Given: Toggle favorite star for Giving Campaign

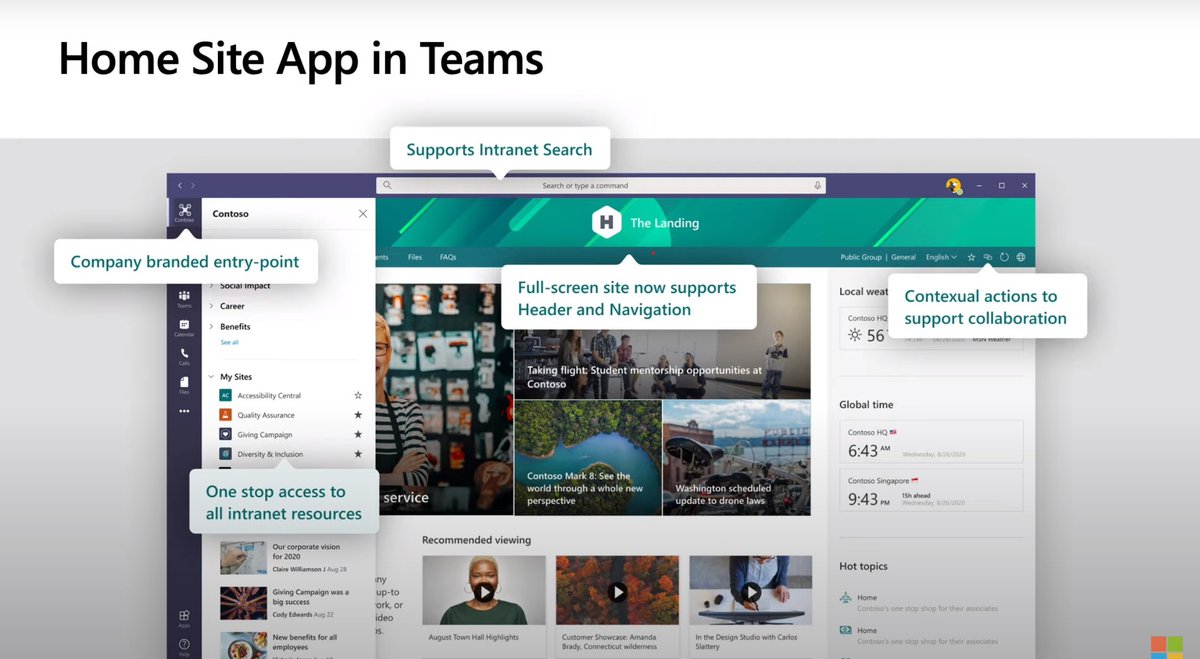Looking at the screenshot, I should [x=358, y=435].
